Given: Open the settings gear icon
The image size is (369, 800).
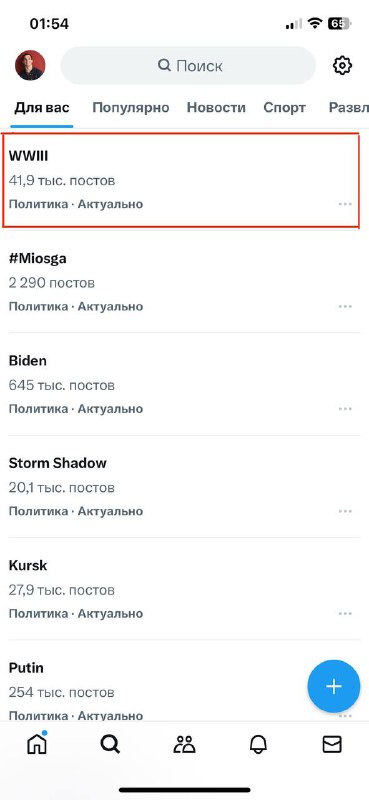Looking at the screenshot, I should point(342,66).
